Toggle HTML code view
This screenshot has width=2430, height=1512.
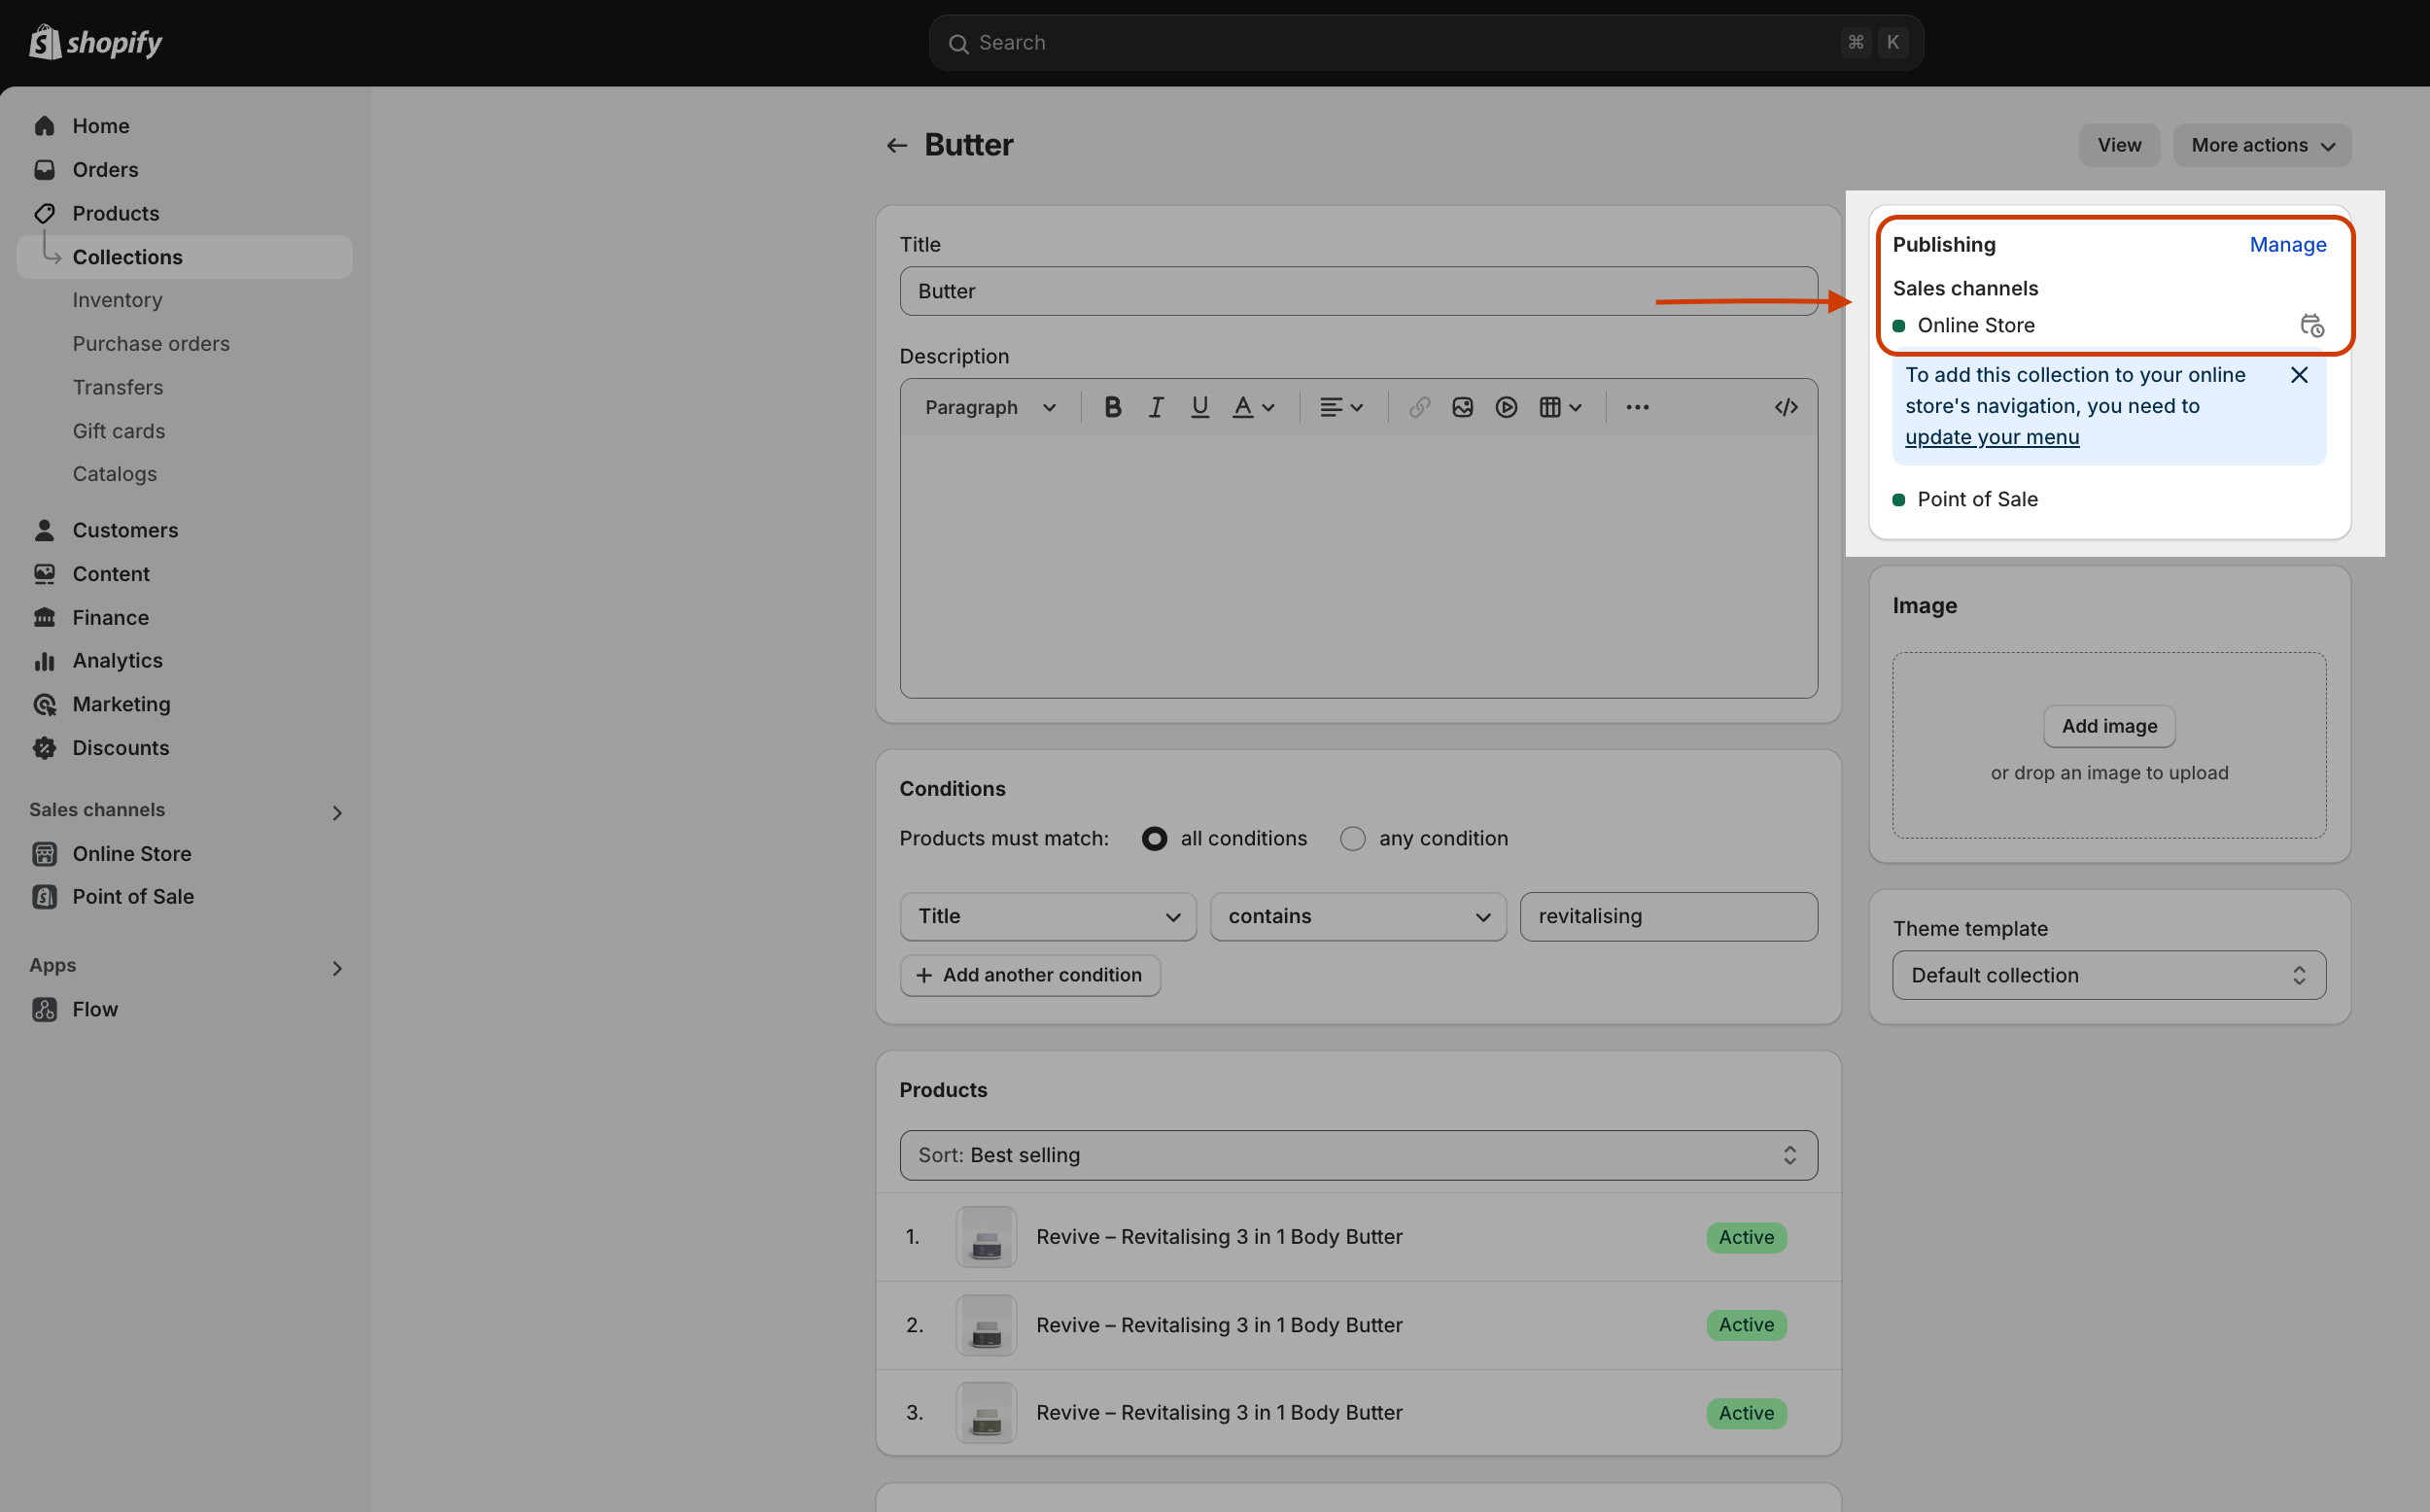pyautogui.click(x=1787, y=408)
